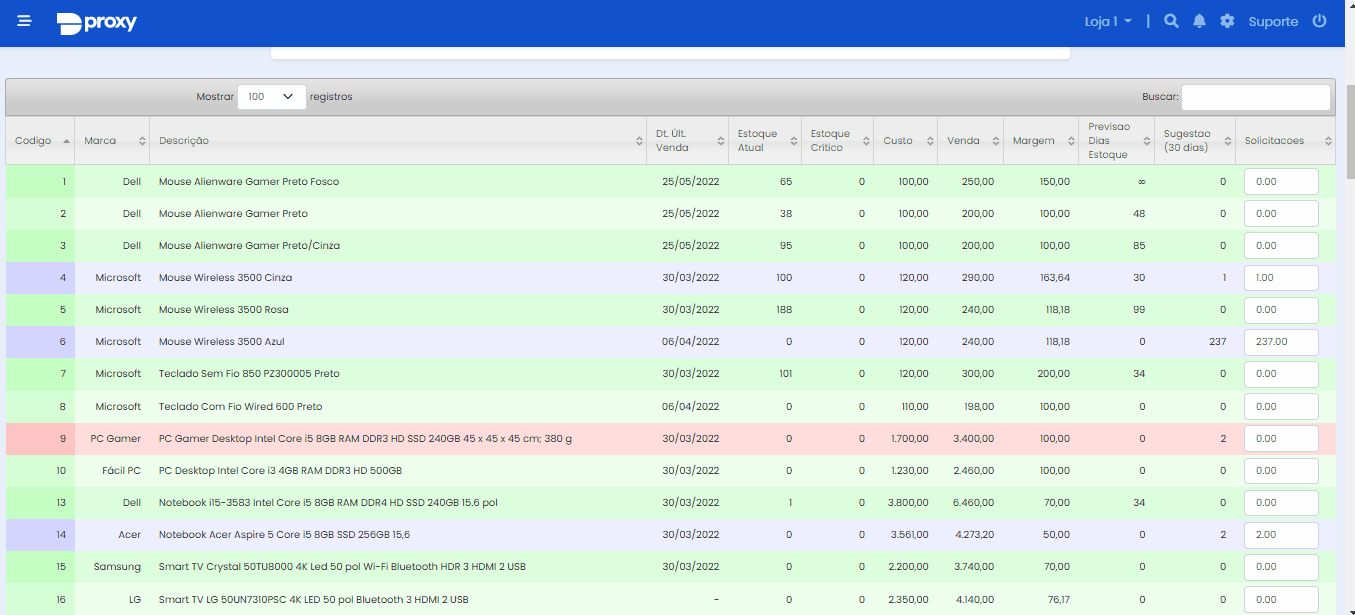
Task: Click Estoque Atual value 188
Action: (784, 310)
